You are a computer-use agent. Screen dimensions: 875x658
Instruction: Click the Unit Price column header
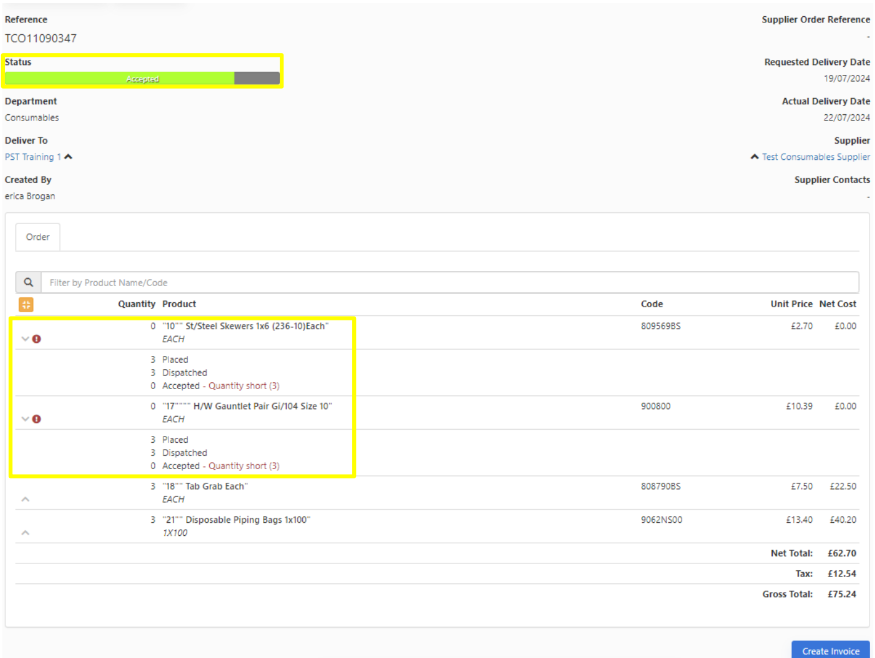792,304
